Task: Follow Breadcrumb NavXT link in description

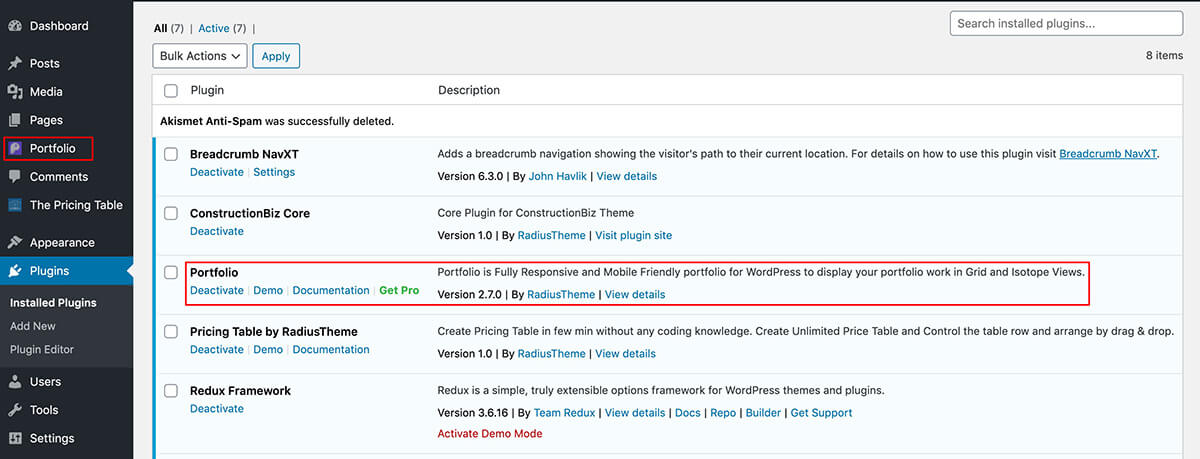Action: (1108, 155)
